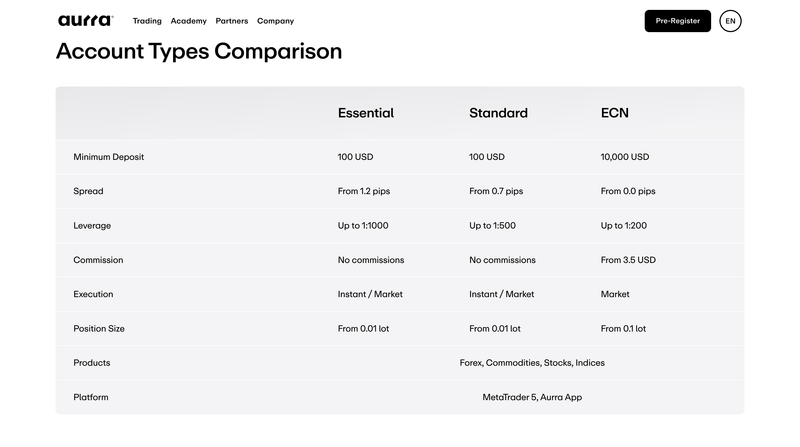This screenshot has width=800, height=447.
Task: Click the Forex, Commodities, Stocks, Indices text
Action: pyautogui.click(x=532, y=363)
